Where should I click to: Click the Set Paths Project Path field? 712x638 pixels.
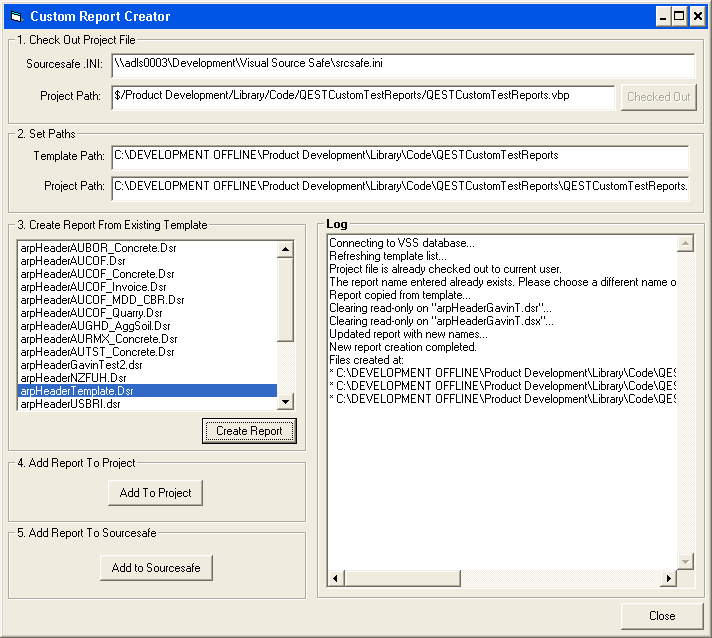399,186
